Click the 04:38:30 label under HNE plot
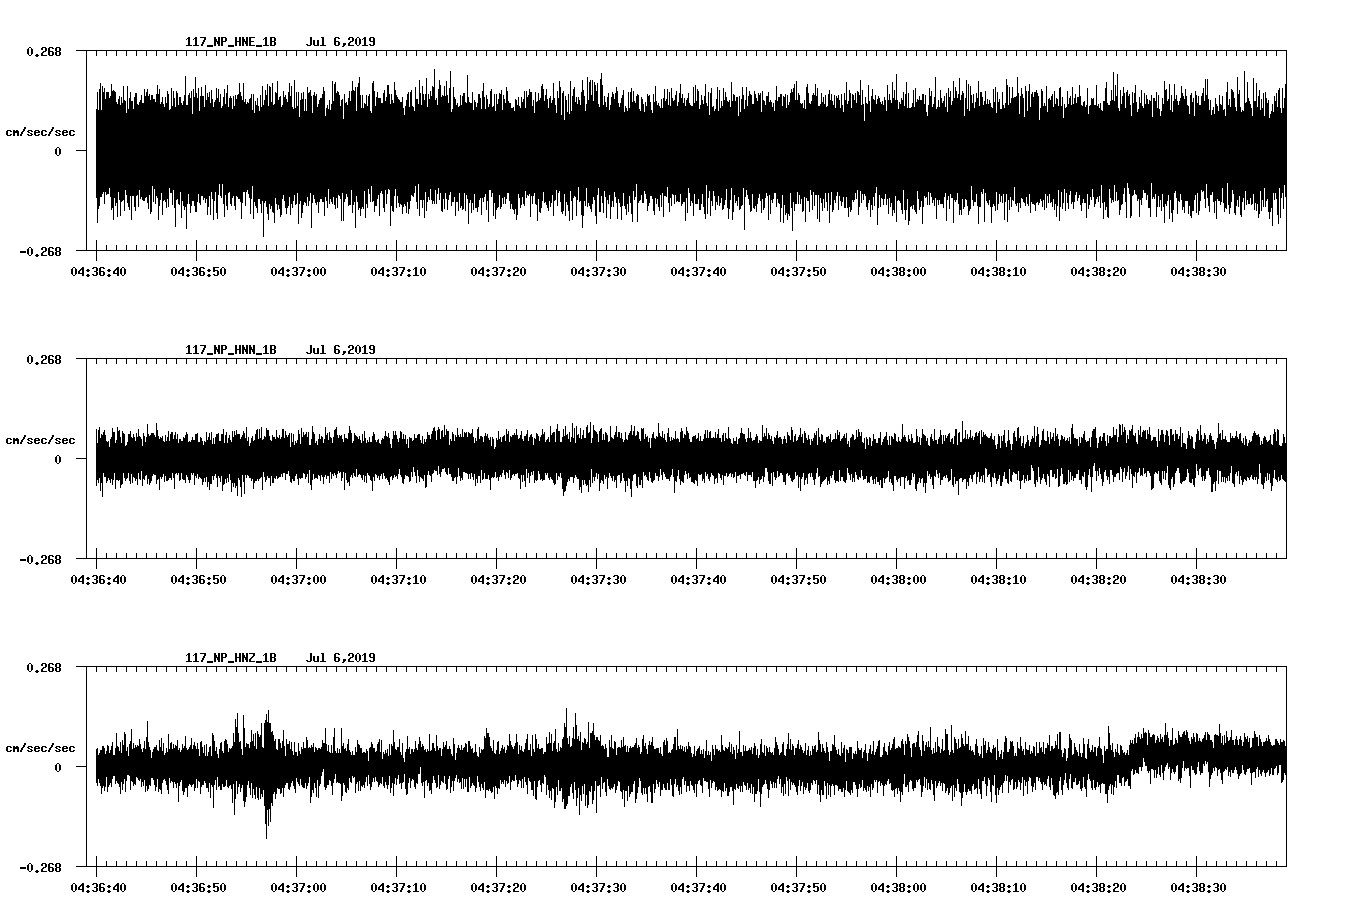This screenshot has height=924, width=1358. tap(1197, 271)
